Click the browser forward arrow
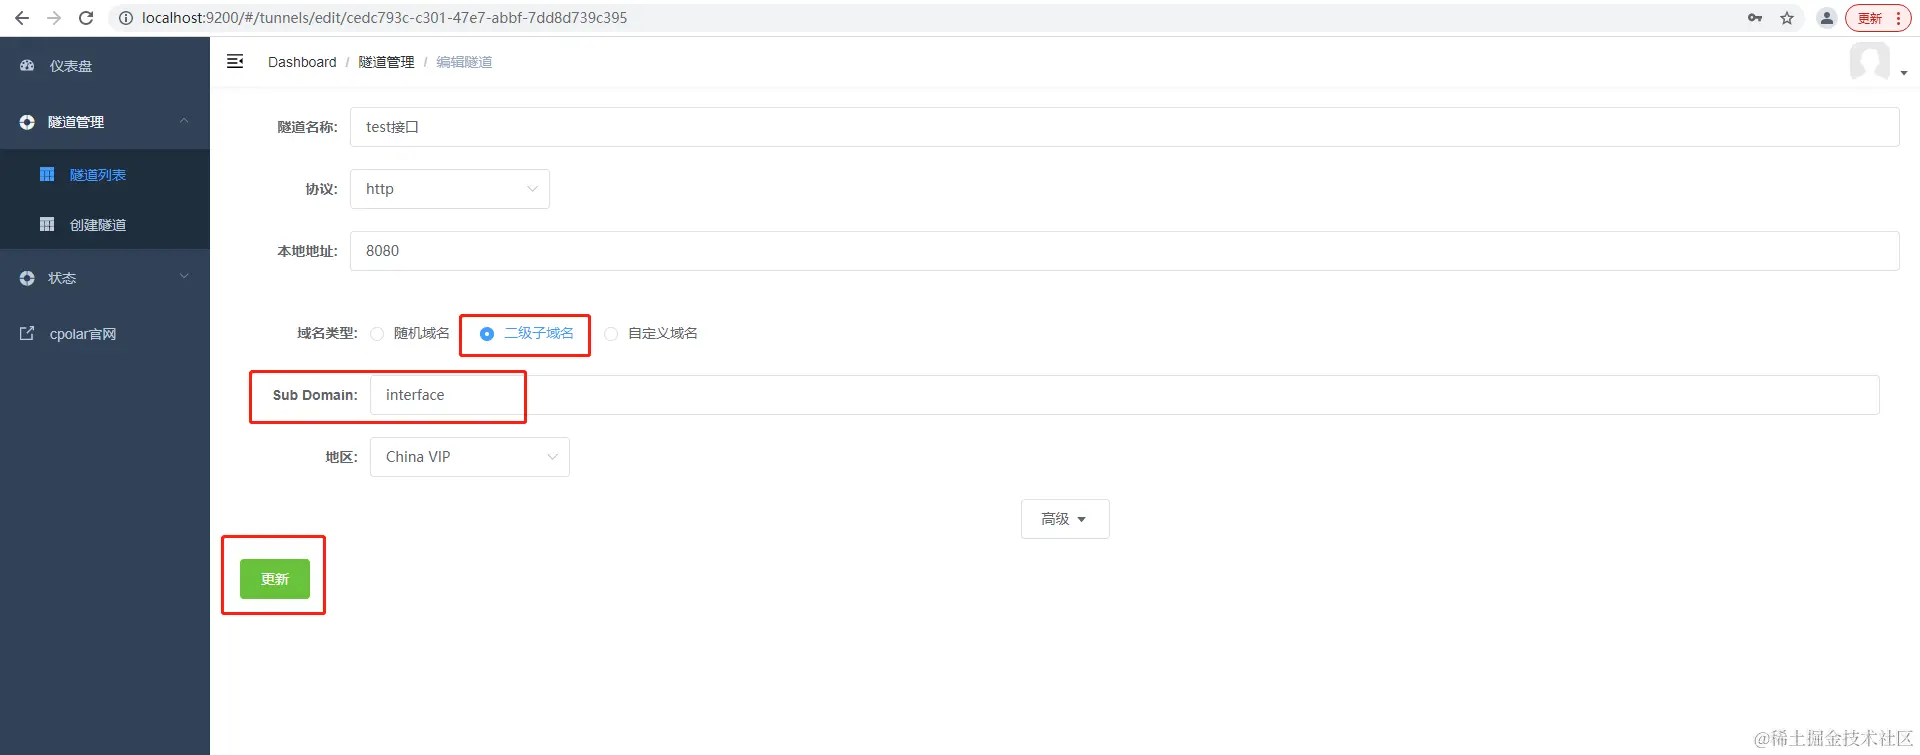The image size is (1920, 755). coord(54,18)
